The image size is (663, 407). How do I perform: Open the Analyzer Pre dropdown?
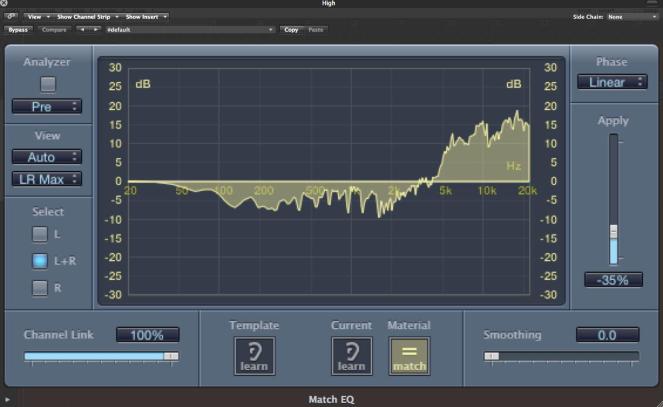pos(47,106)
